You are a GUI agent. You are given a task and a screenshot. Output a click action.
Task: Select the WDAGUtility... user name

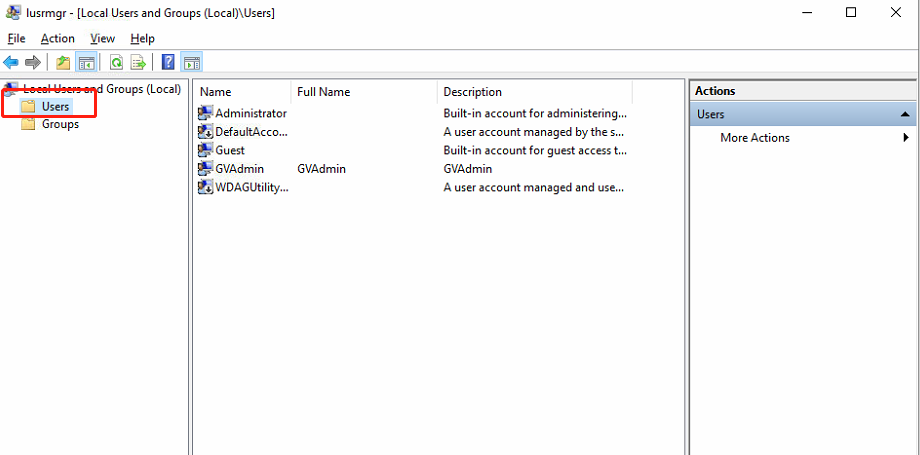[x=252, y=188]
